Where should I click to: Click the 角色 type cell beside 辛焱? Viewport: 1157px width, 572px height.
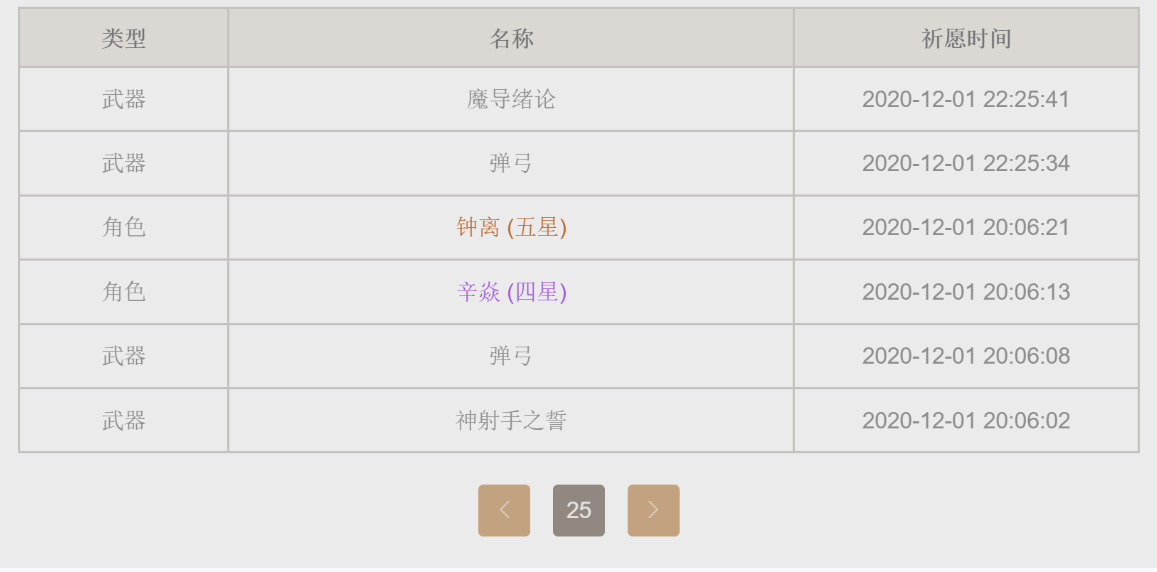point(123,292)
